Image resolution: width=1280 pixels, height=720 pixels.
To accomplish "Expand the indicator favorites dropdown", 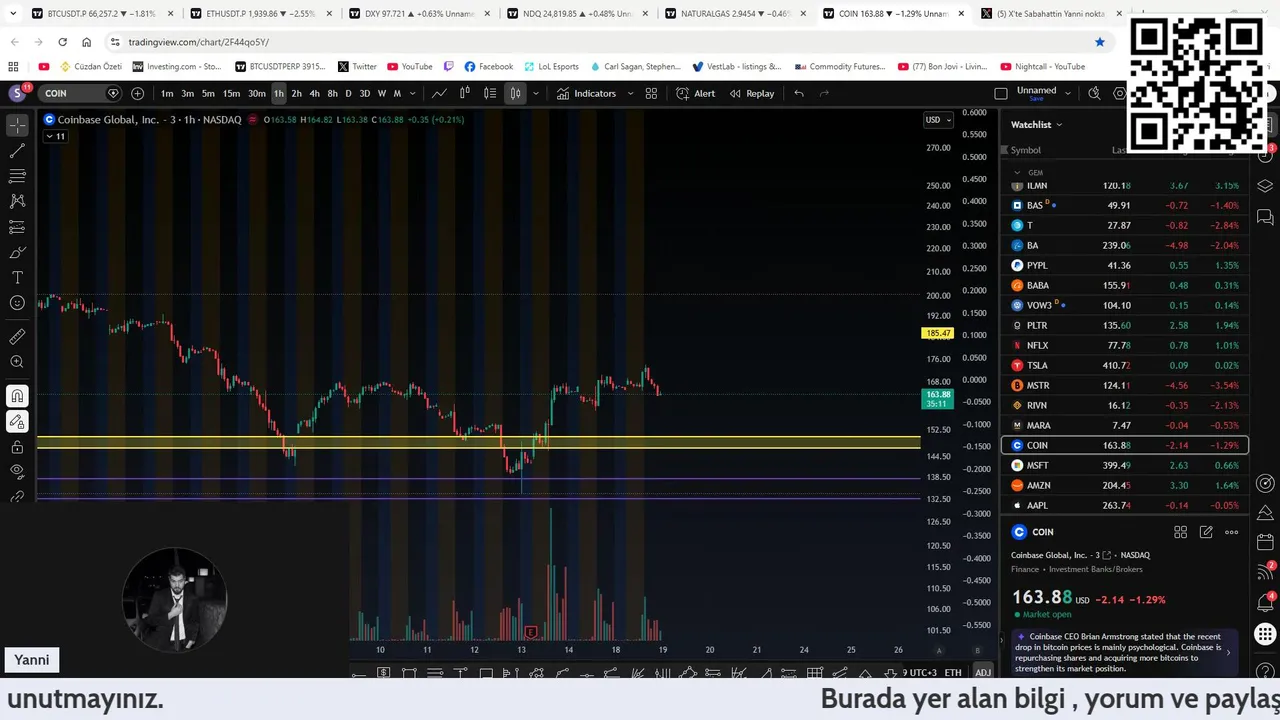I will (630, 93).
